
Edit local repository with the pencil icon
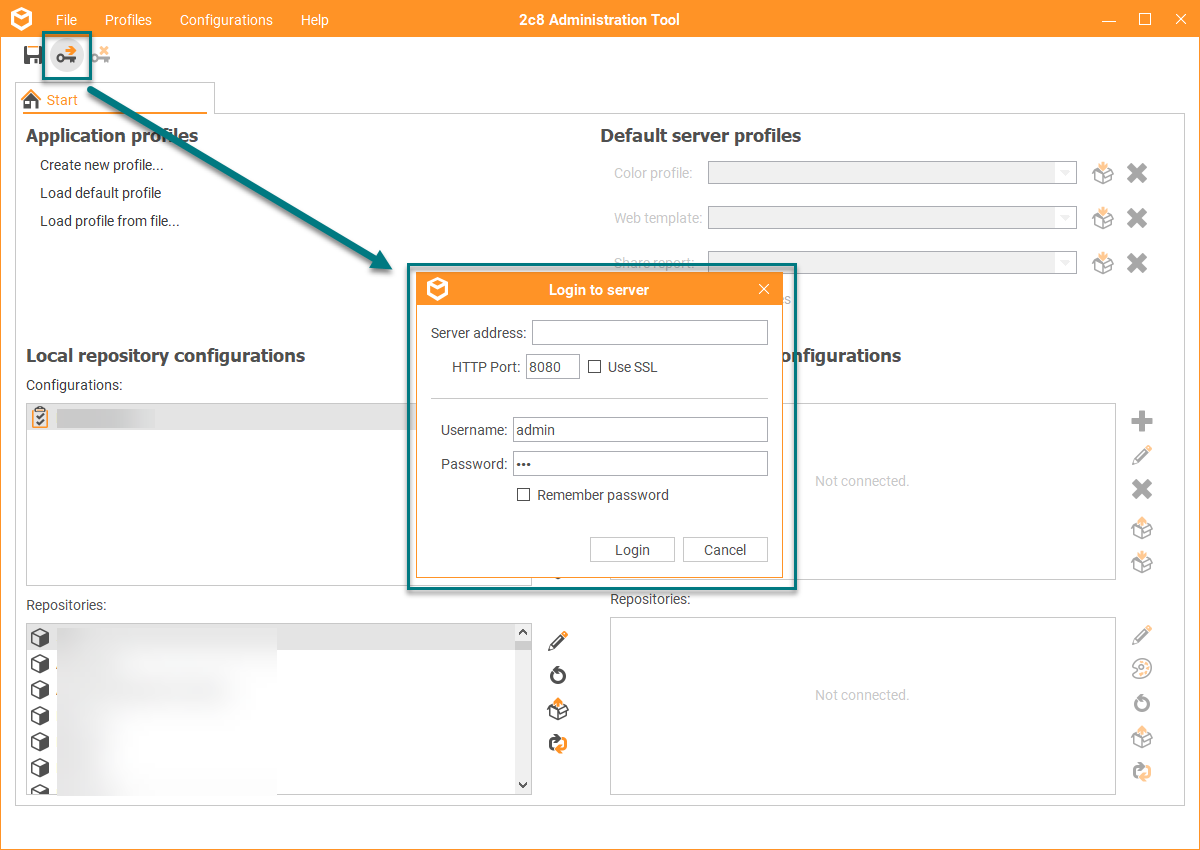[558, 641]
